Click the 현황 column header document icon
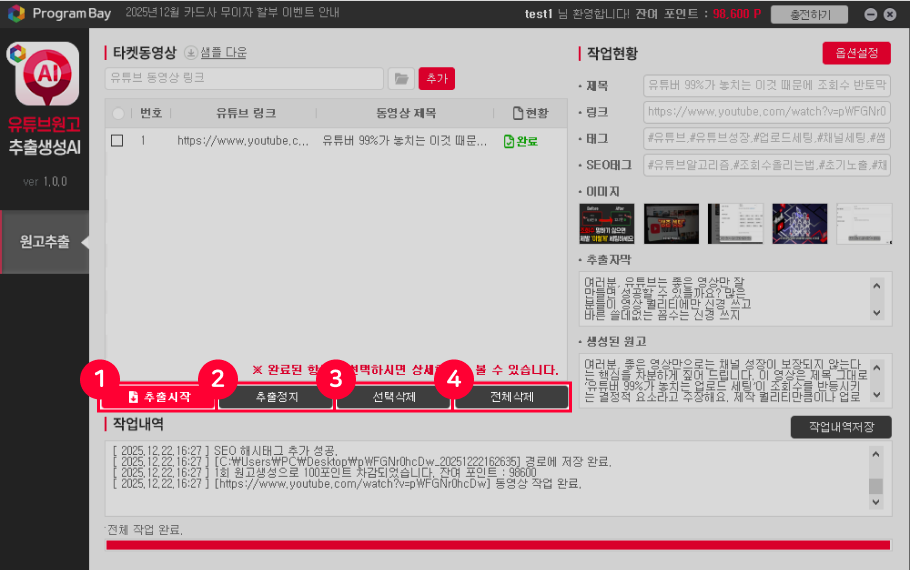Viewport: 910px width, 570px height. 517,113
